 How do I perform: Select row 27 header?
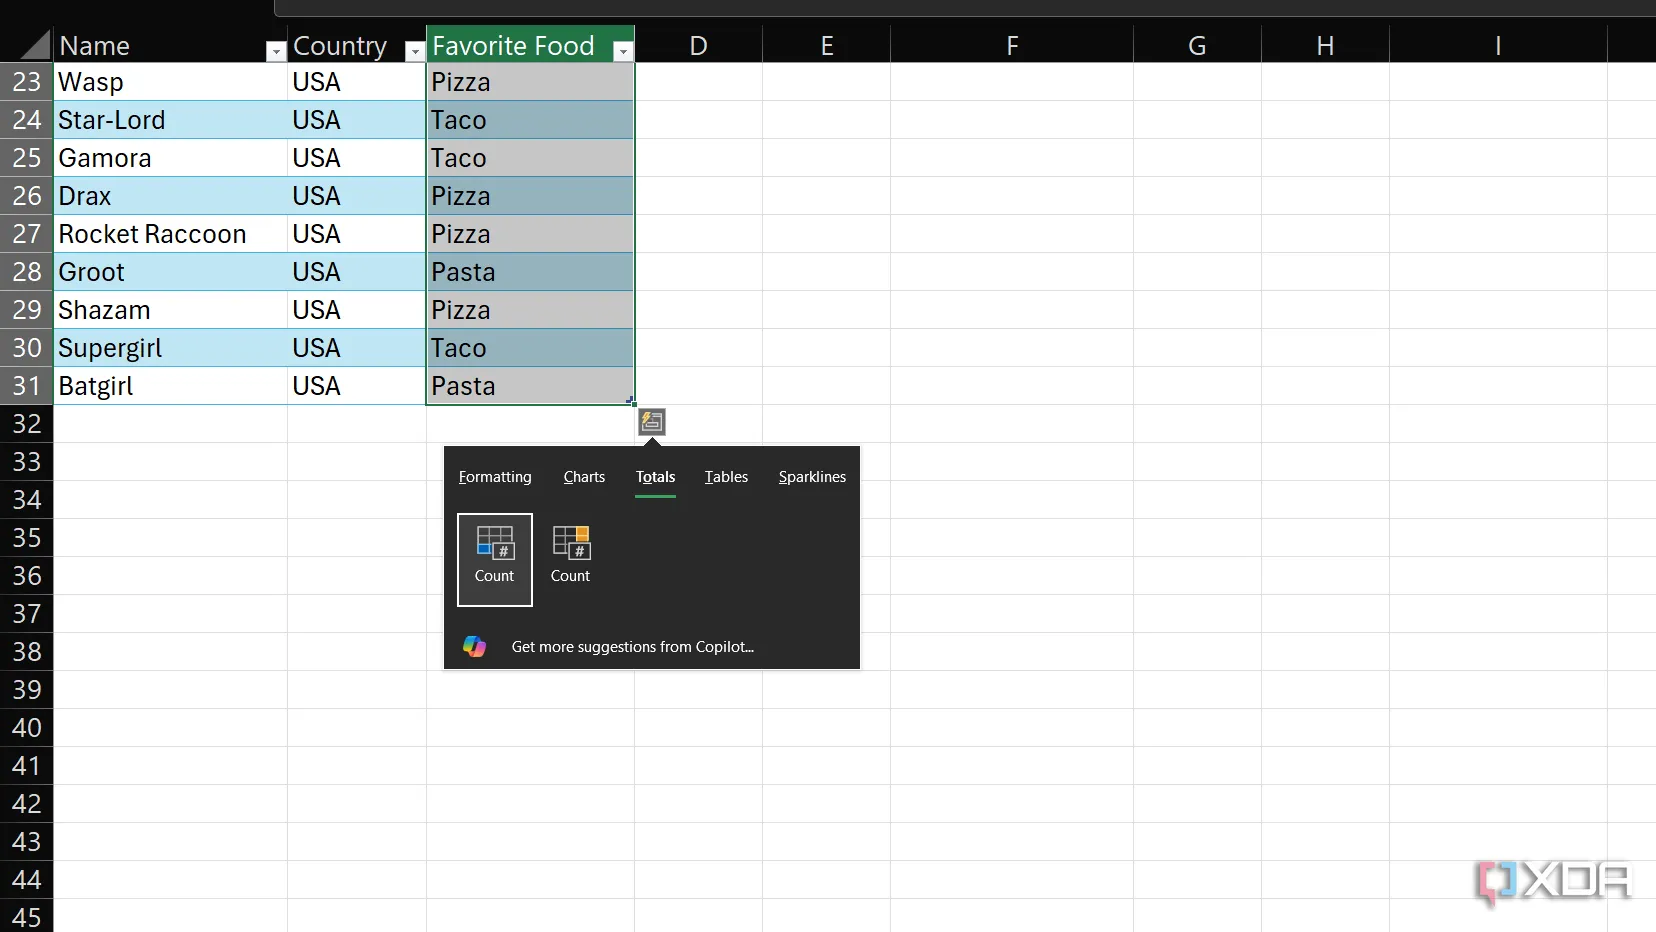27,234
